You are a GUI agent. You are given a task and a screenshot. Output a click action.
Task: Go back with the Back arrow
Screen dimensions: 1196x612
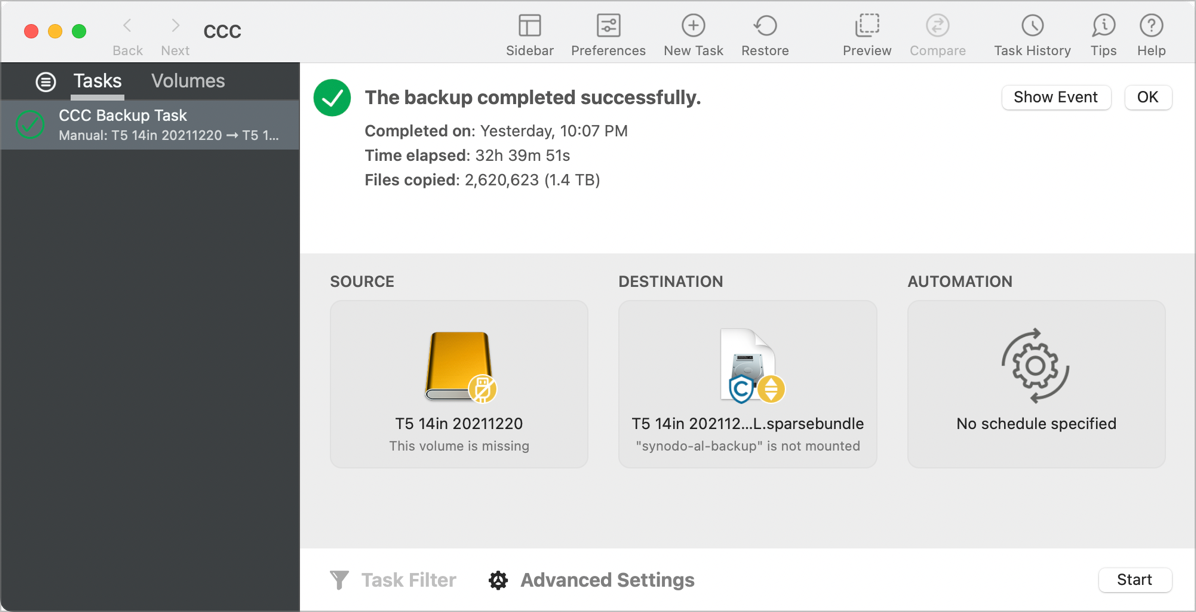point(127,27)
